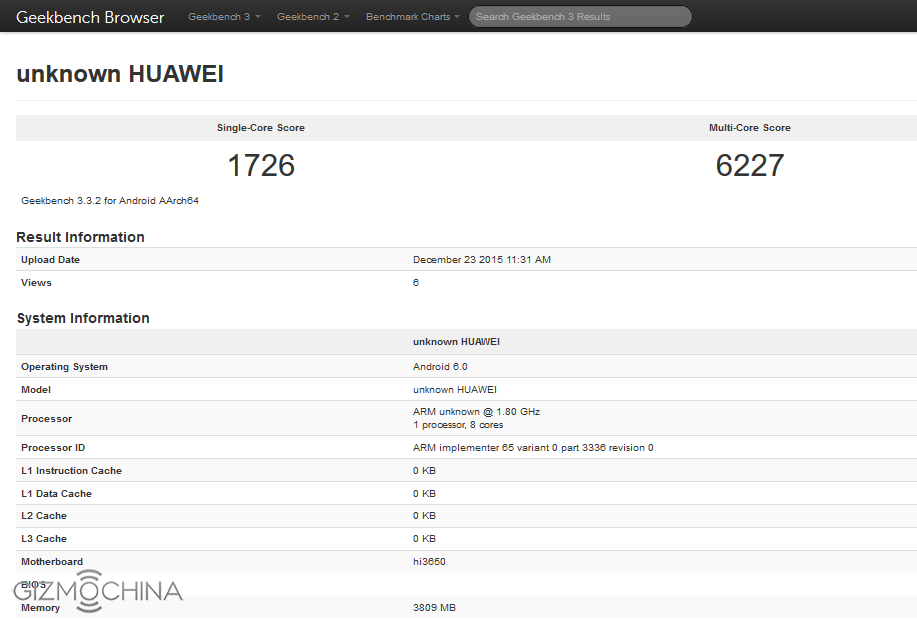The height and width of the screenshot is (623, 917).
Task: Select the ARM unknown @ 1.80 GHz processor text
Action: (476, 412)
